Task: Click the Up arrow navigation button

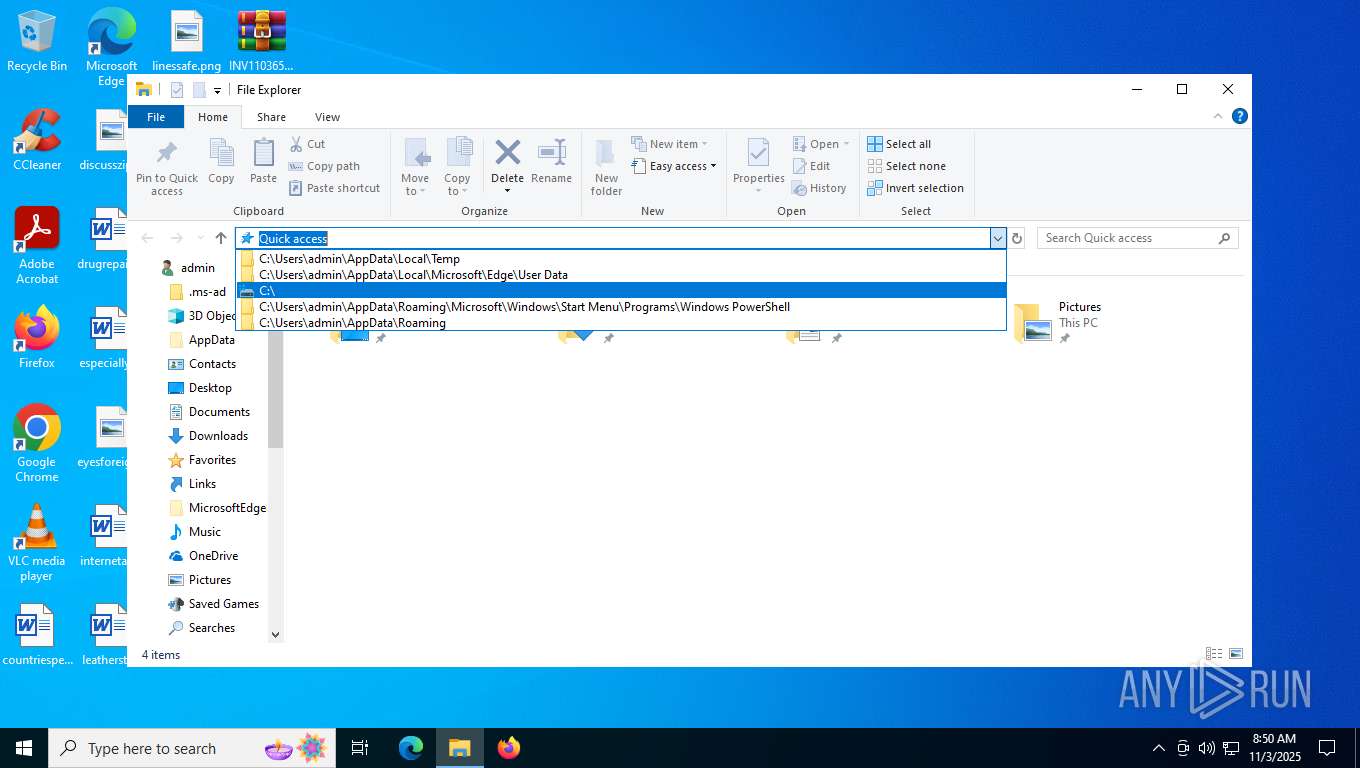Action: [x=221, y=238]
